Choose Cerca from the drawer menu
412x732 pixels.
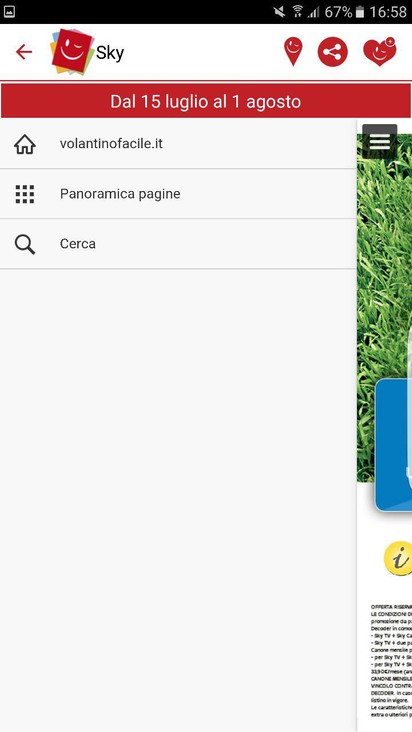(x=178, y=244)
